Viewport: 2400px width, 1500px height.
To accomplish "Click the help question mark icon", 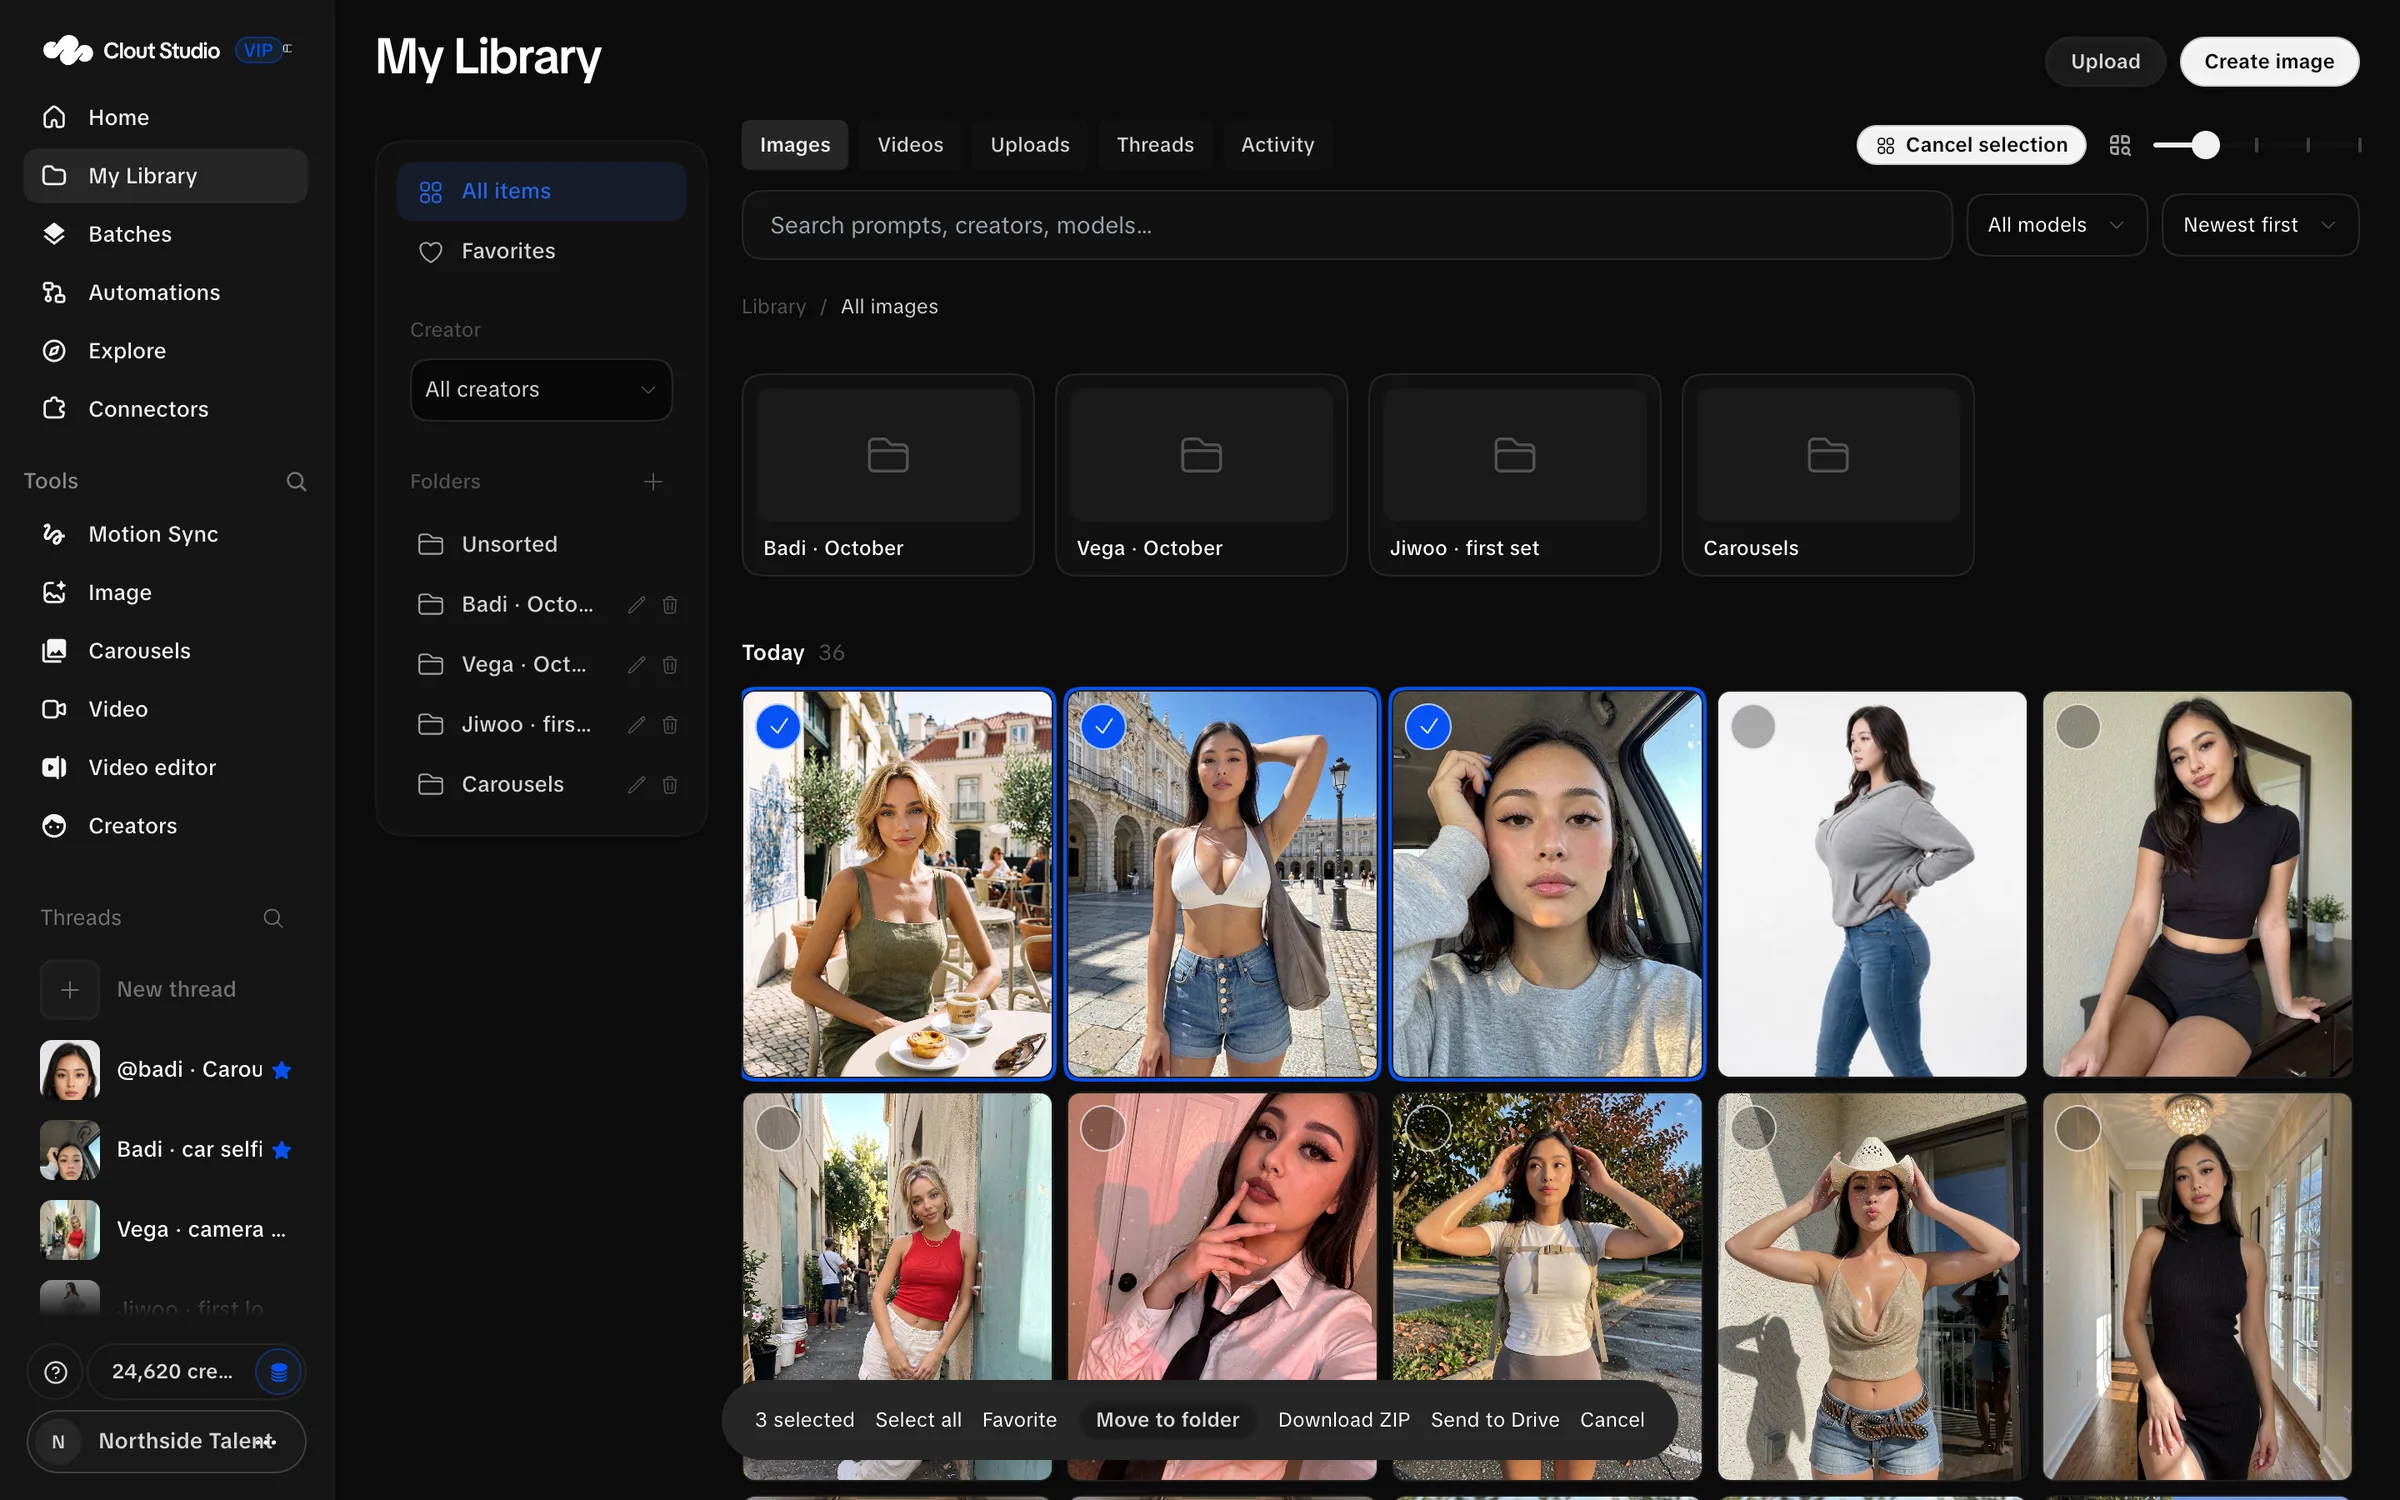I will point(56,1372).
